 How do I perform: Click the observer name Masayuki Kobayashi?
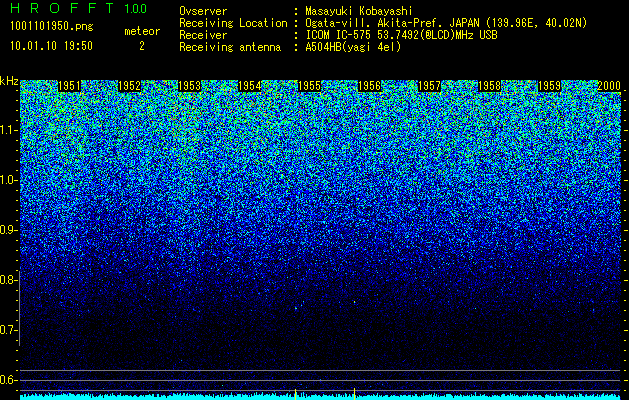(359, 11)
